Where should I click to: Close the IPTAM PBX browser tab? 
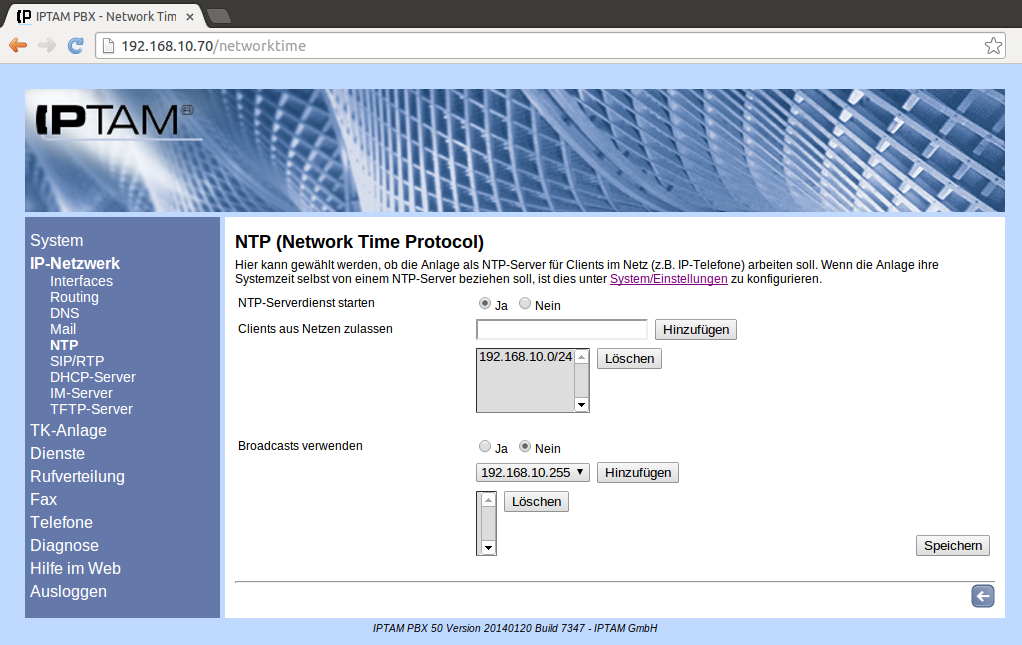tap(190, 17)
